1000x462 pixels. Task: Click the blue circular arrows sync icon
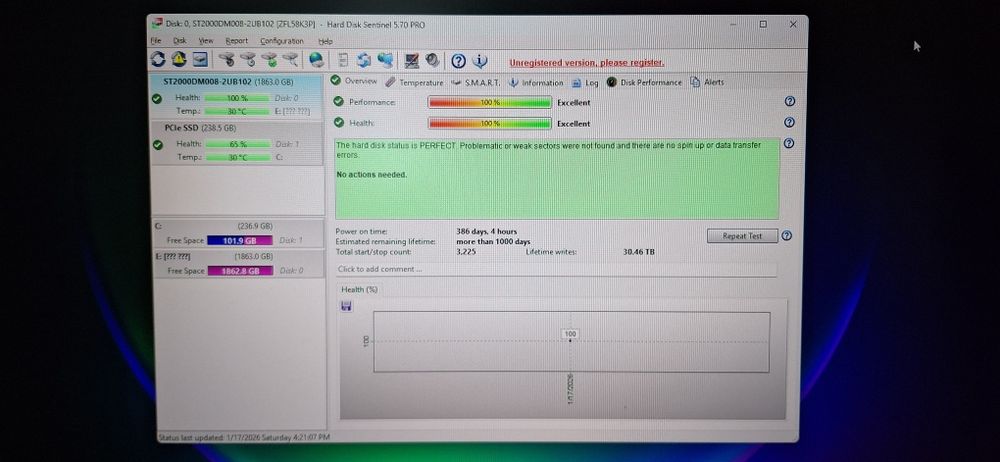pos(364,60)
